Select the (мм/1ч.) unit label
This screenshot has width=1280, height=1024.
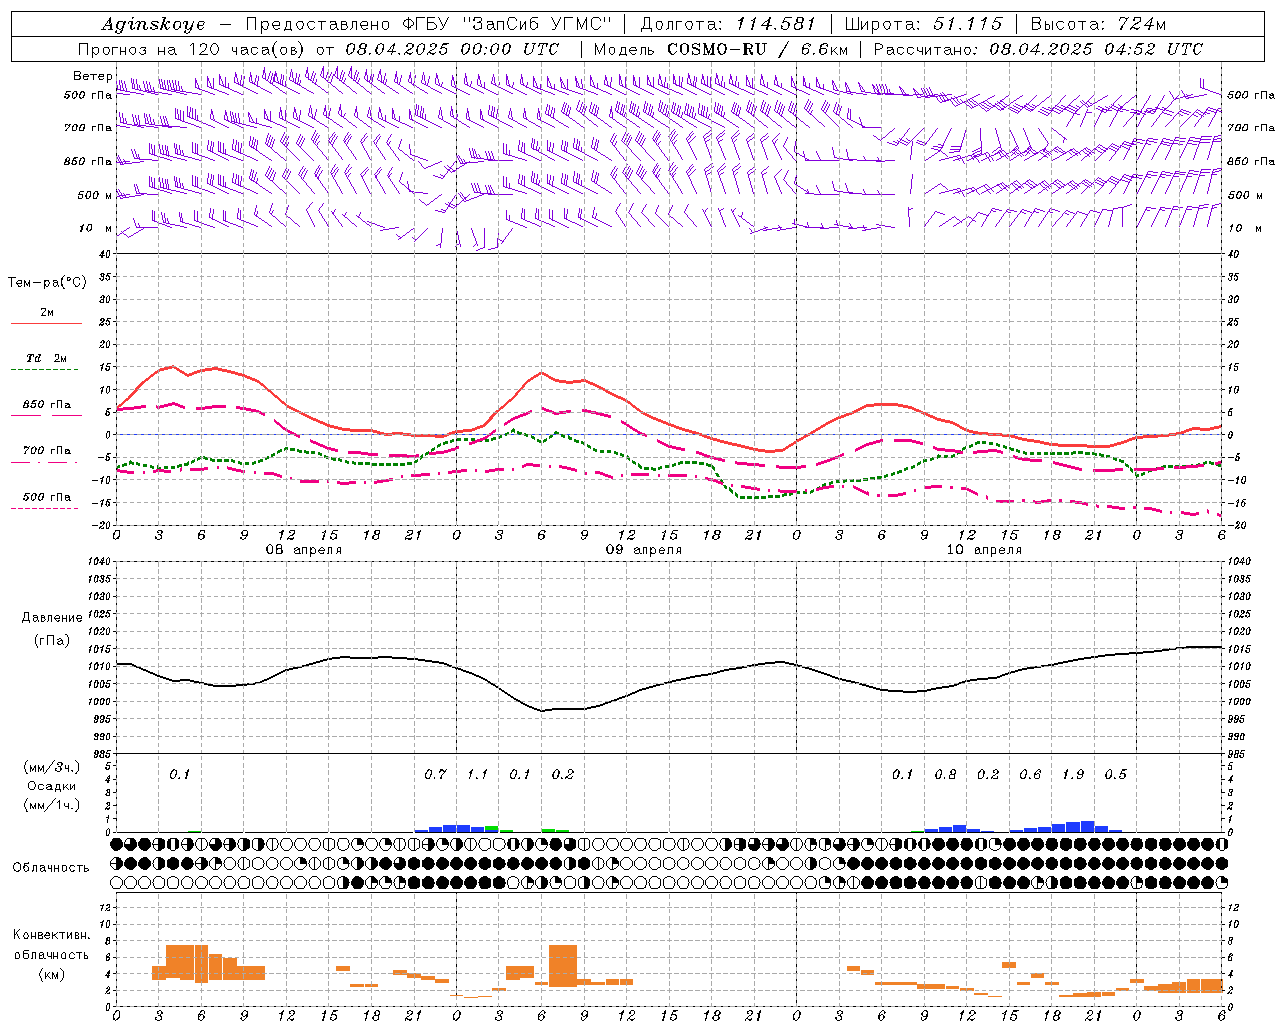click(x=52, y=805)
